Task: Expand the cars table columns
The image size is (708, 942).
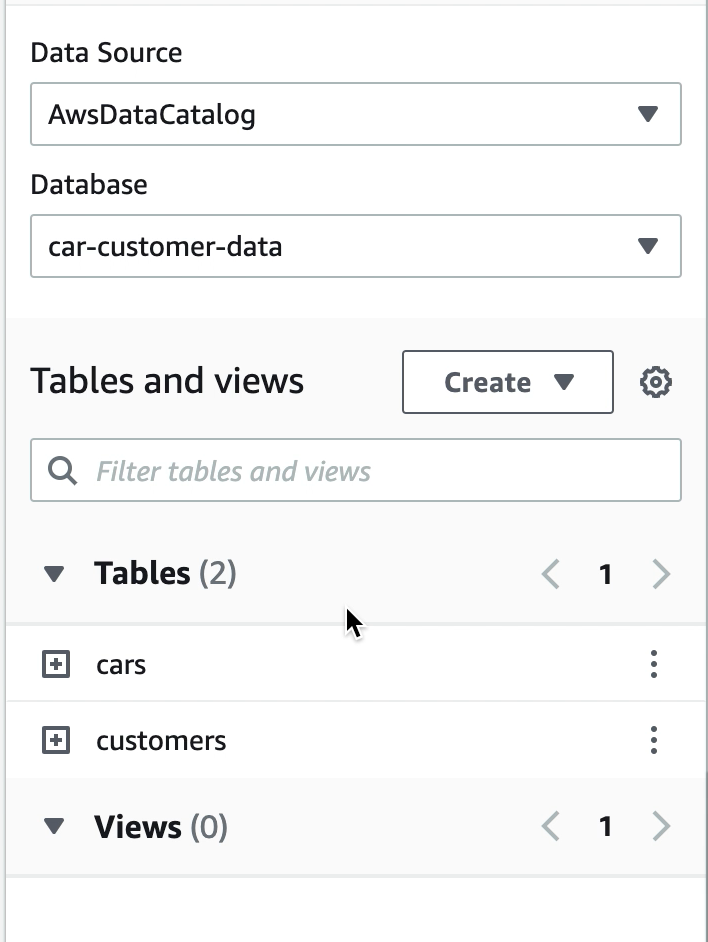Action: pos(56,664)
